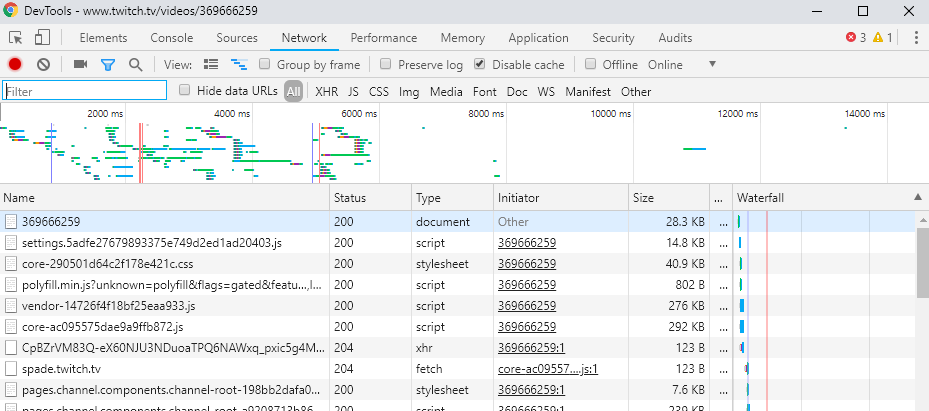Filter requests by XHR type
929x411 pixels.
[326, 91]
